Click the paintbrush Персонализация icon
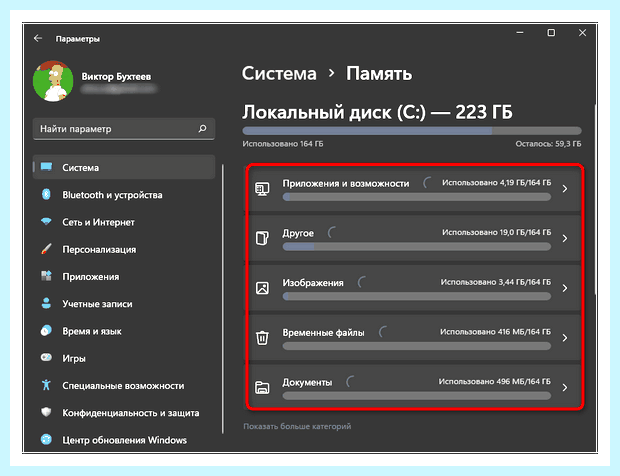The image size is (620, 476). [x=46, y=249]
